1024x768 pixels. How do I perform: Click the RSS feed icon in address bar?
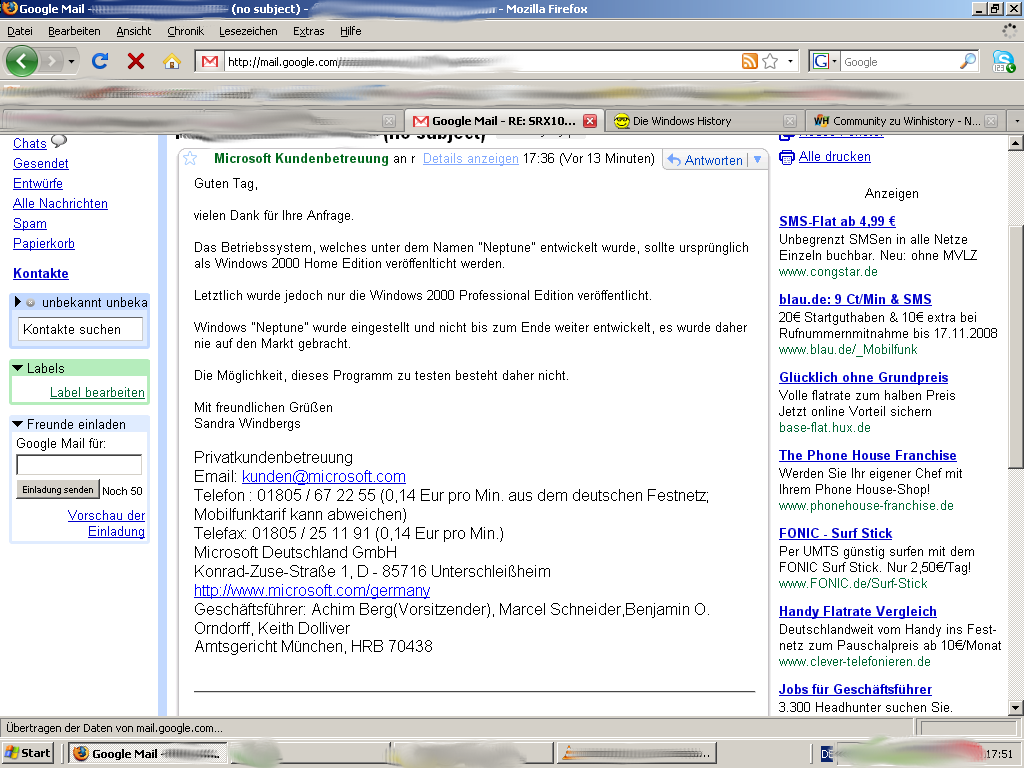749,61
